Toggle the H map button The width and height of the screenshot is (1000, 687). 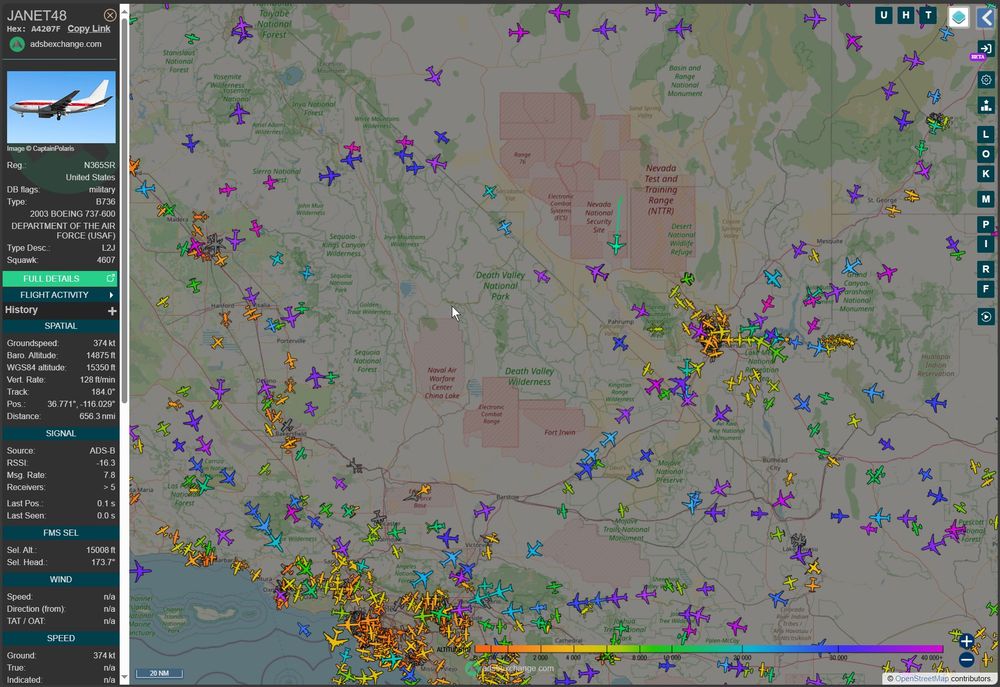pyautogui.click(x=906, y=15)
